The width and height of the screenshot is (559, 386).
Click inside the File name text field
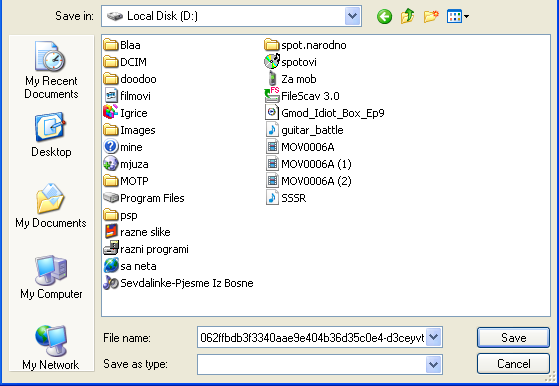click(312, 337)
